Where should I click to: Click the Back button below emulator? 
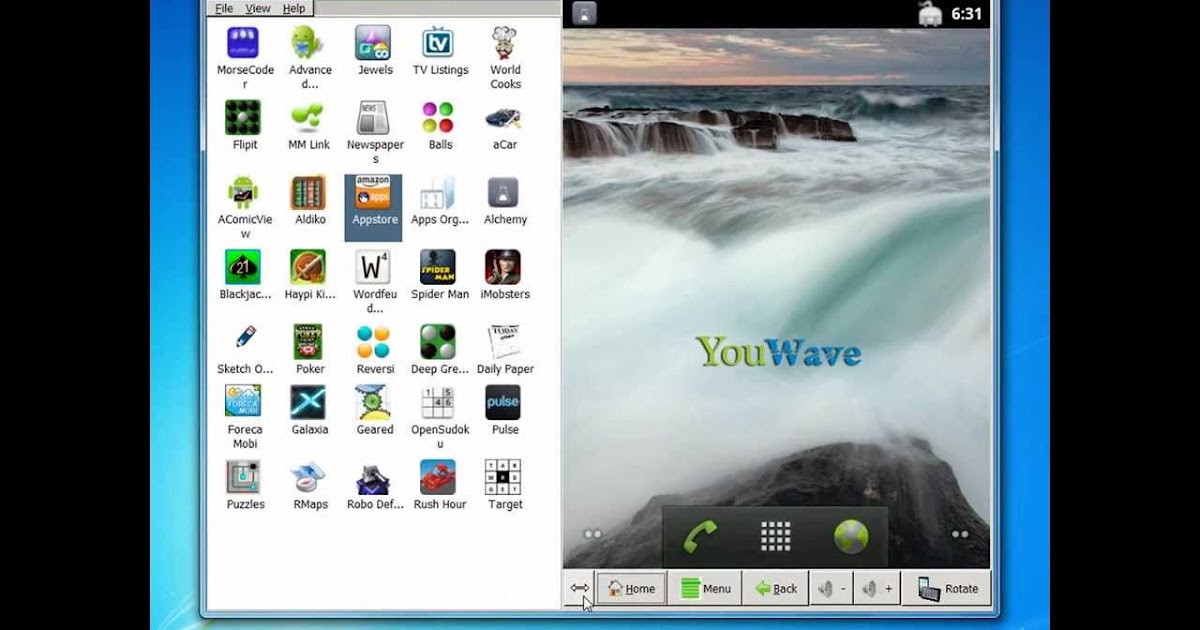pos(776,589)
